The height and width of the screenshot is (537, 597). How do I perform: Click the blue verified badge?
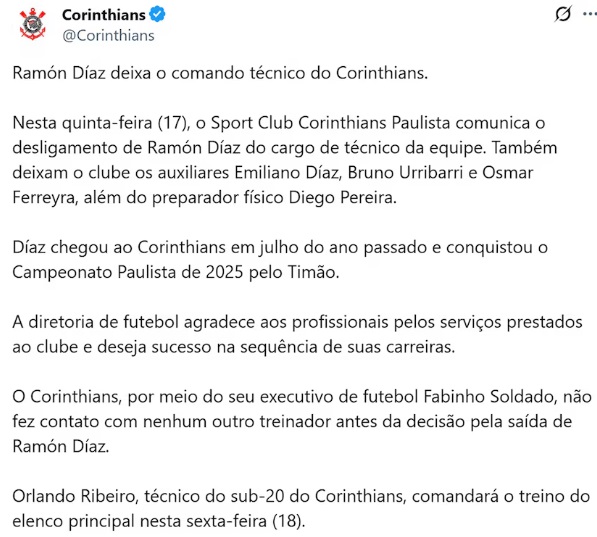pos(157,14)
